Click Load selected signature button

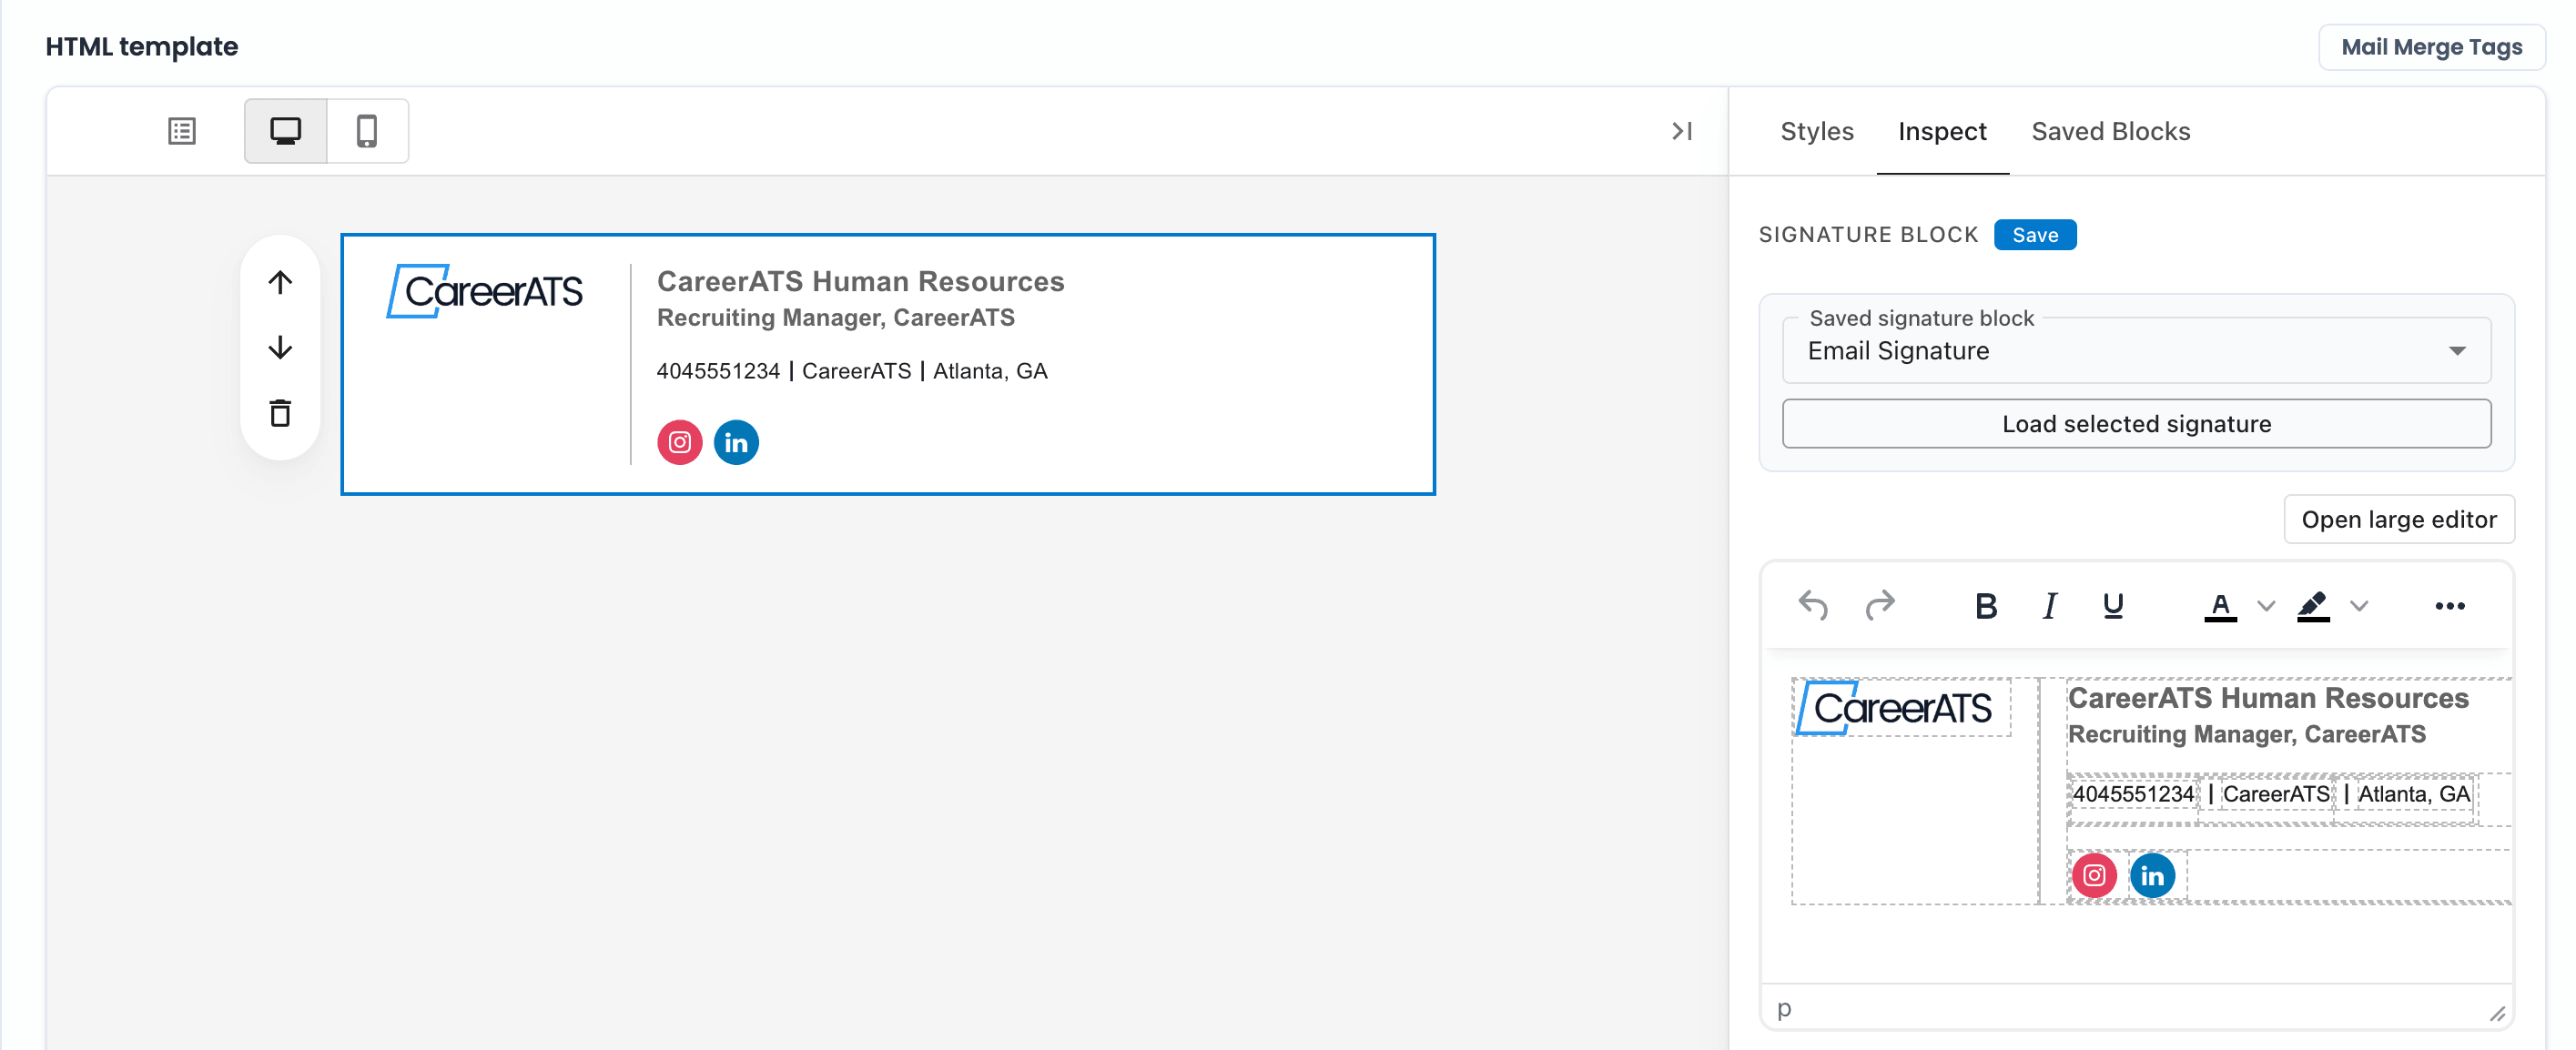[x=2136, y=424]
